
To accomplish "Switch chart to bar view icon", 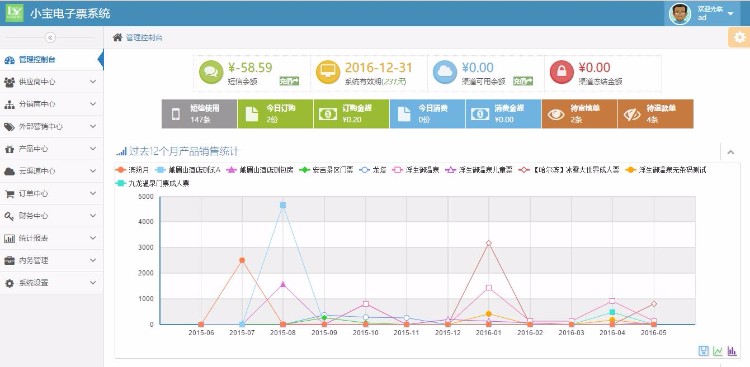I will click(732, 351).
